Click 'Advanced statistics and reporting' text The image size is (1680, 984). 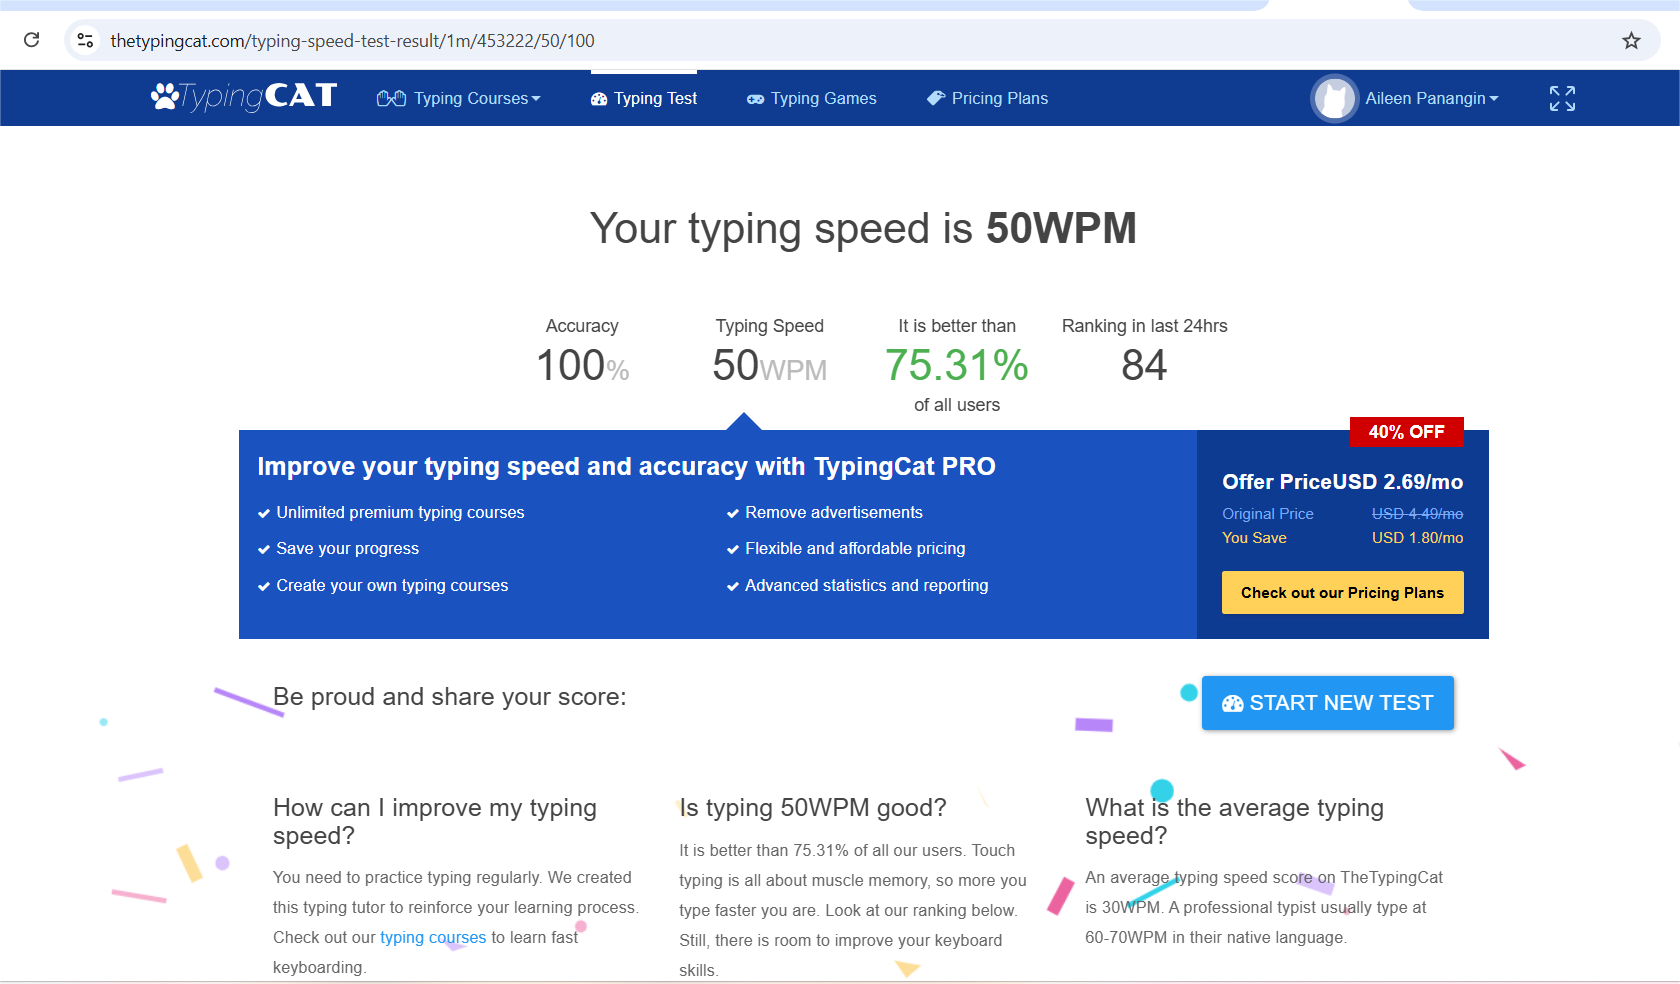(866, 585)
